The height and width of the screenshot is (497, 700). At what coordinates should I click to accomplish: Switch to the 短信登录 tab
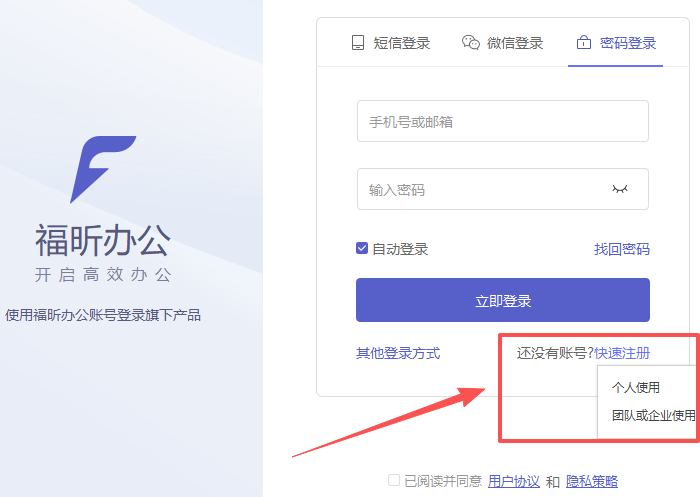[391, 43]
